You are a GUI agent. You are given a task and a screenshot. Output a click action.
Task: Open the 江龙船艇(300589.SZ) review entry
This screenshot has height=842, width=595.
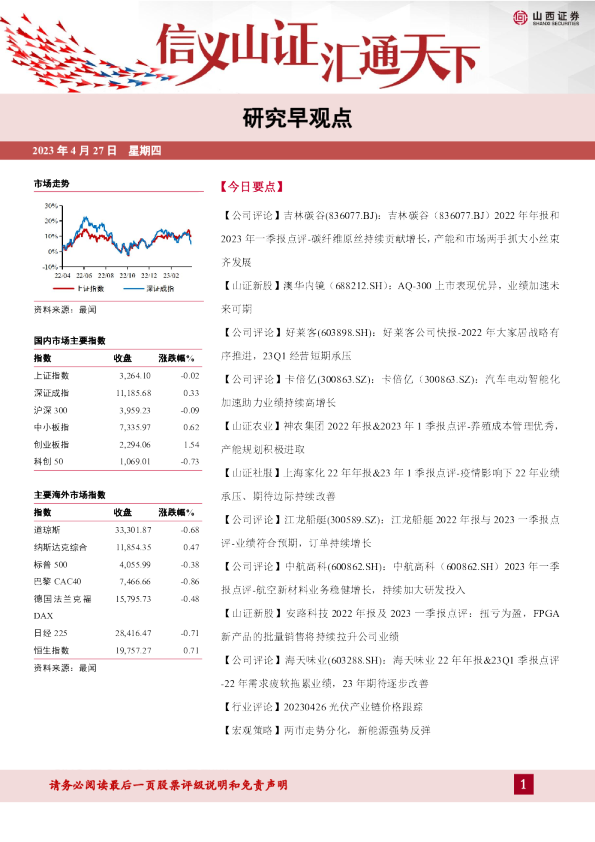point(390,531)
